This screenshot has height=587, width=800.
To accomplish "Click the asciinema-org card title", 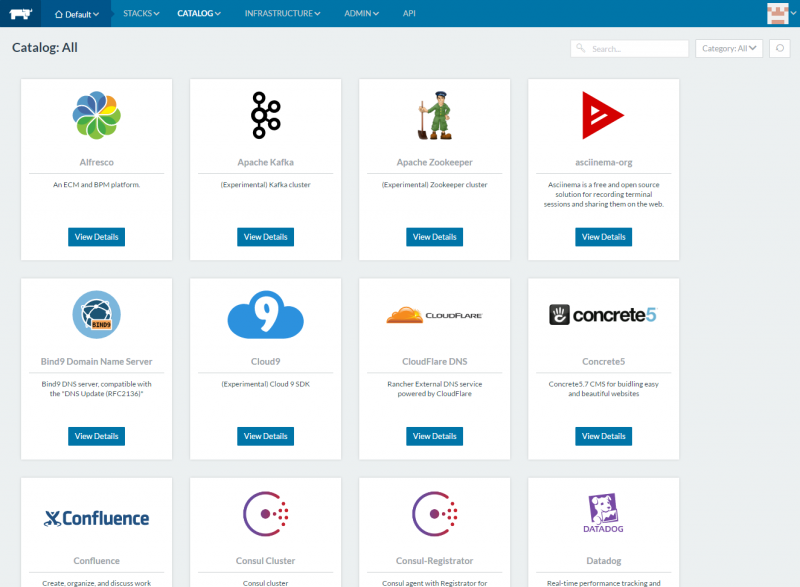I will click(x=603, y=162).
